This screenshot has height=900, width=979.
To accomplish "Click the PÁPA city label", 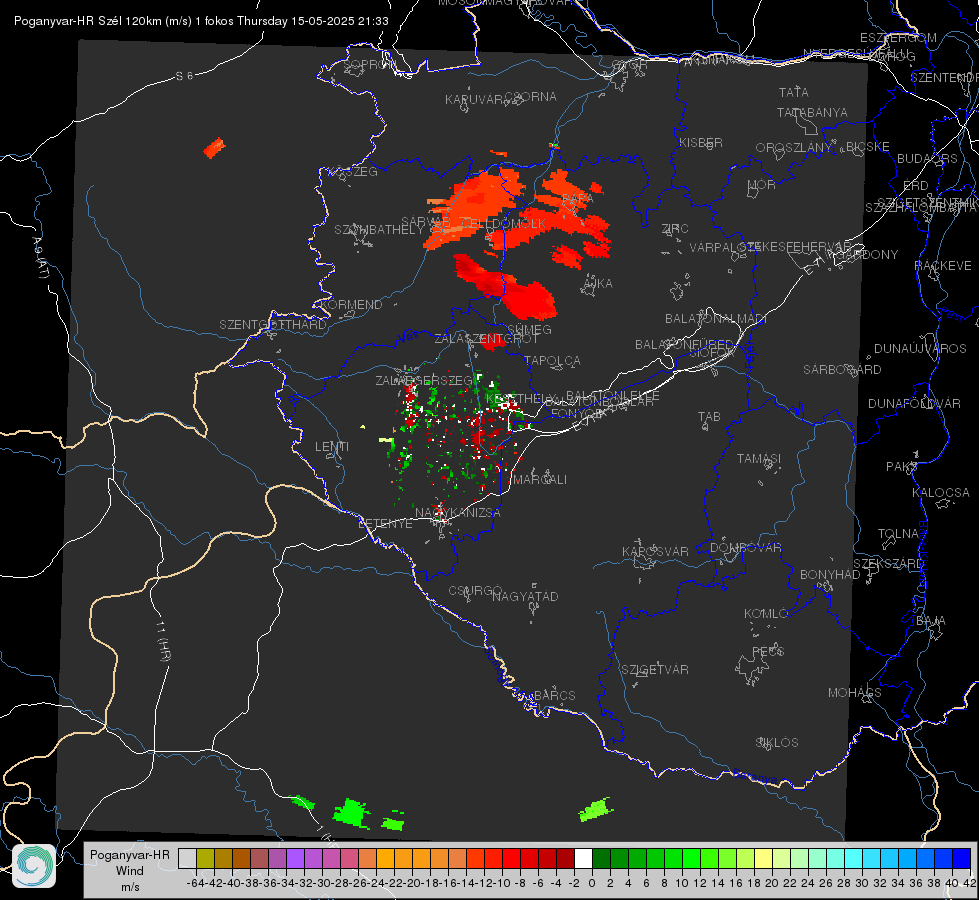I will point(578,198).
